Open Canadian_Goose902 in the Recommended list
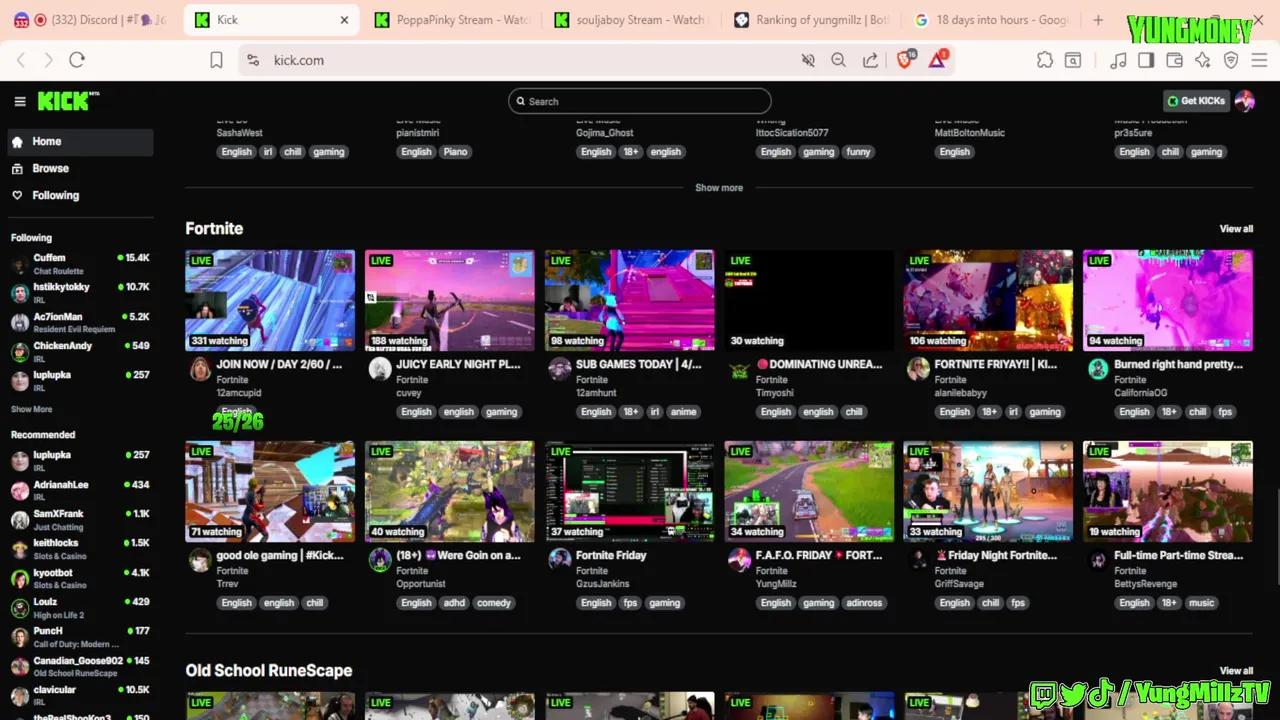The width and height of the screenshot is (1280, 720). 80,666
